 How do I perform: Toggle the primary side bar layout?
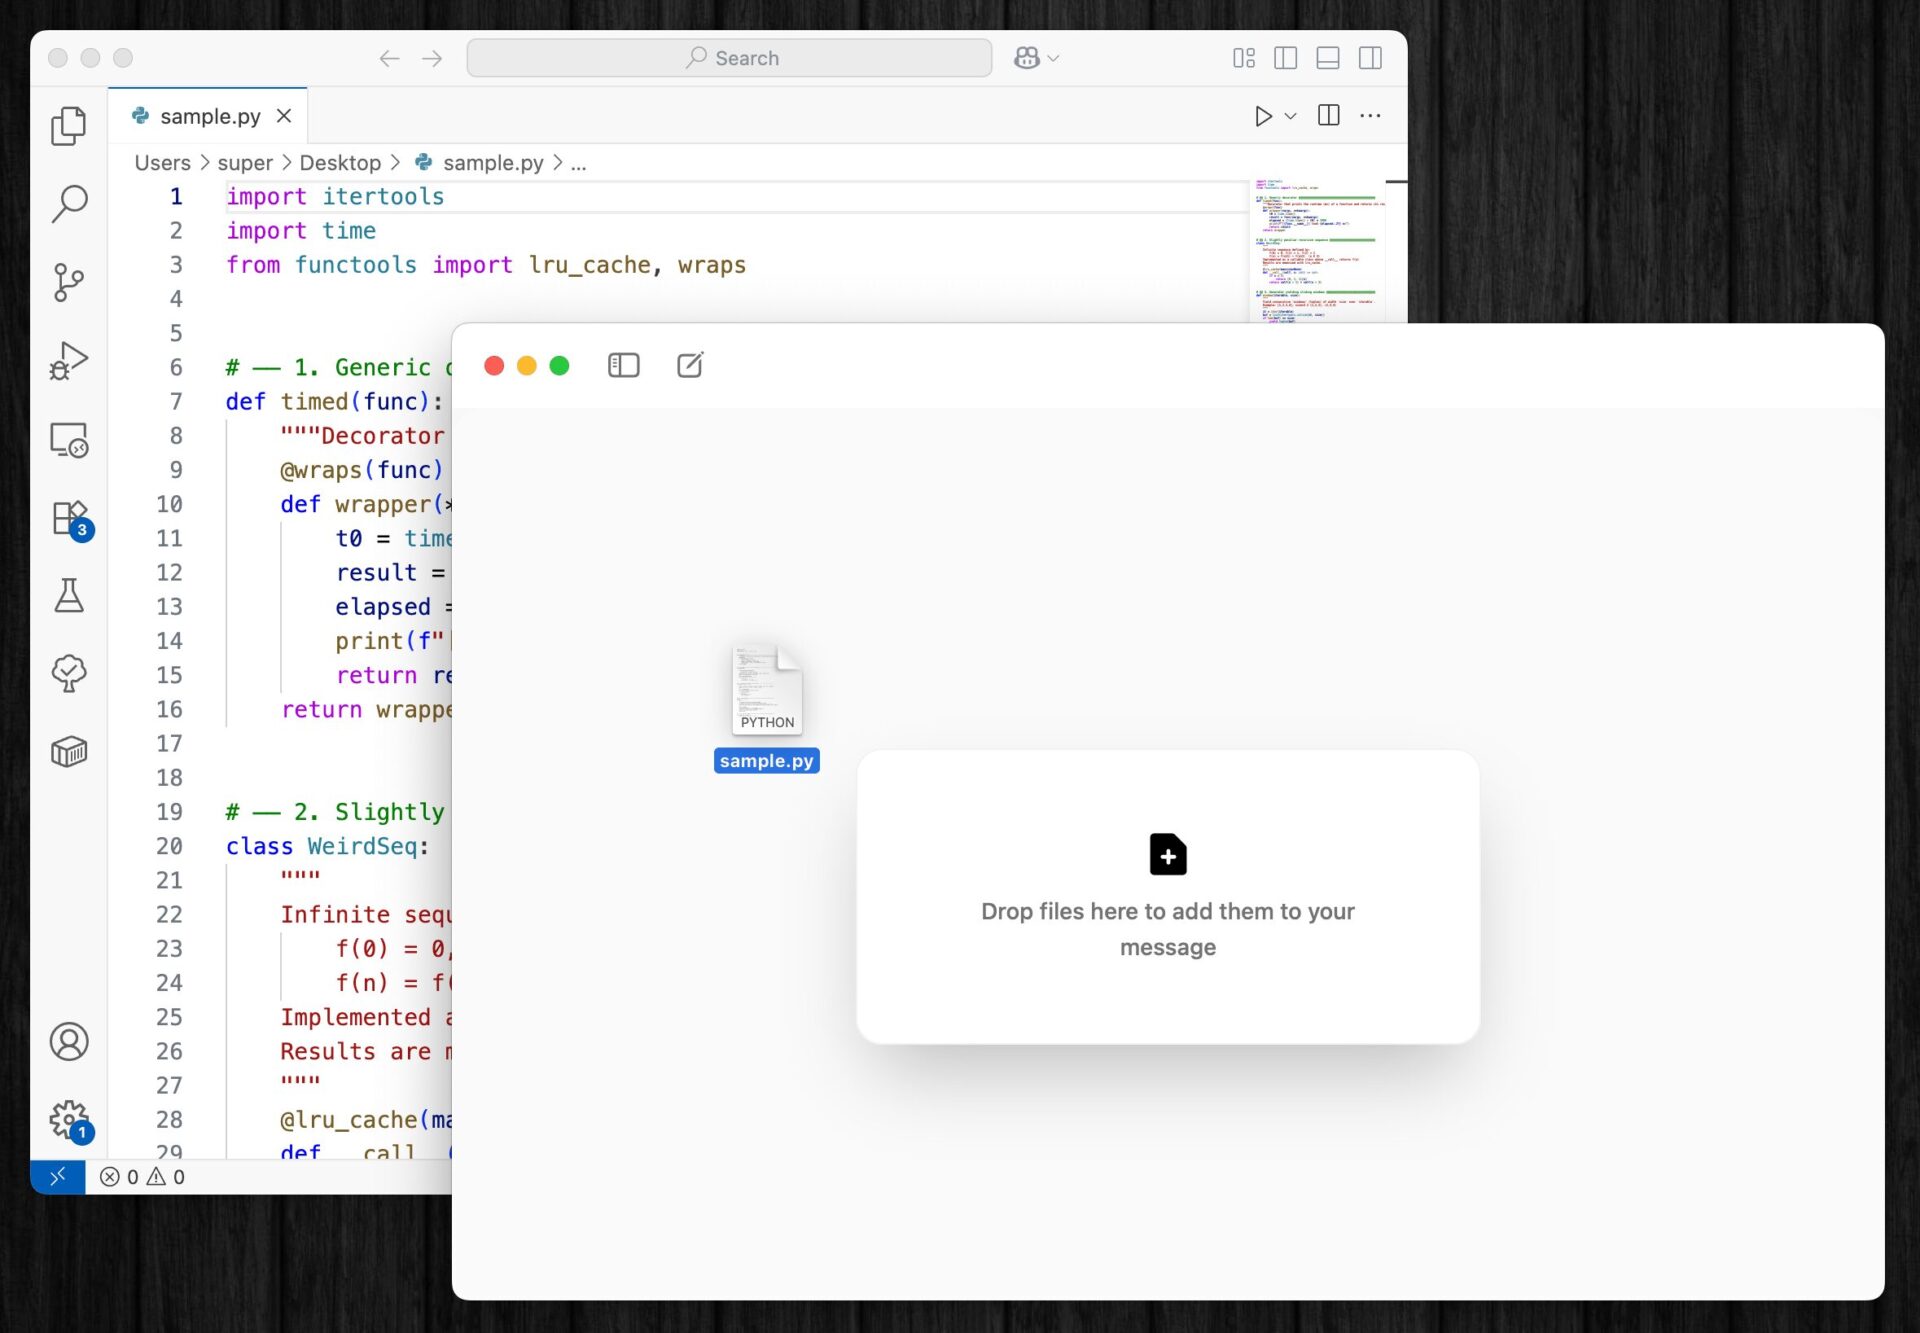point(1285,58)
